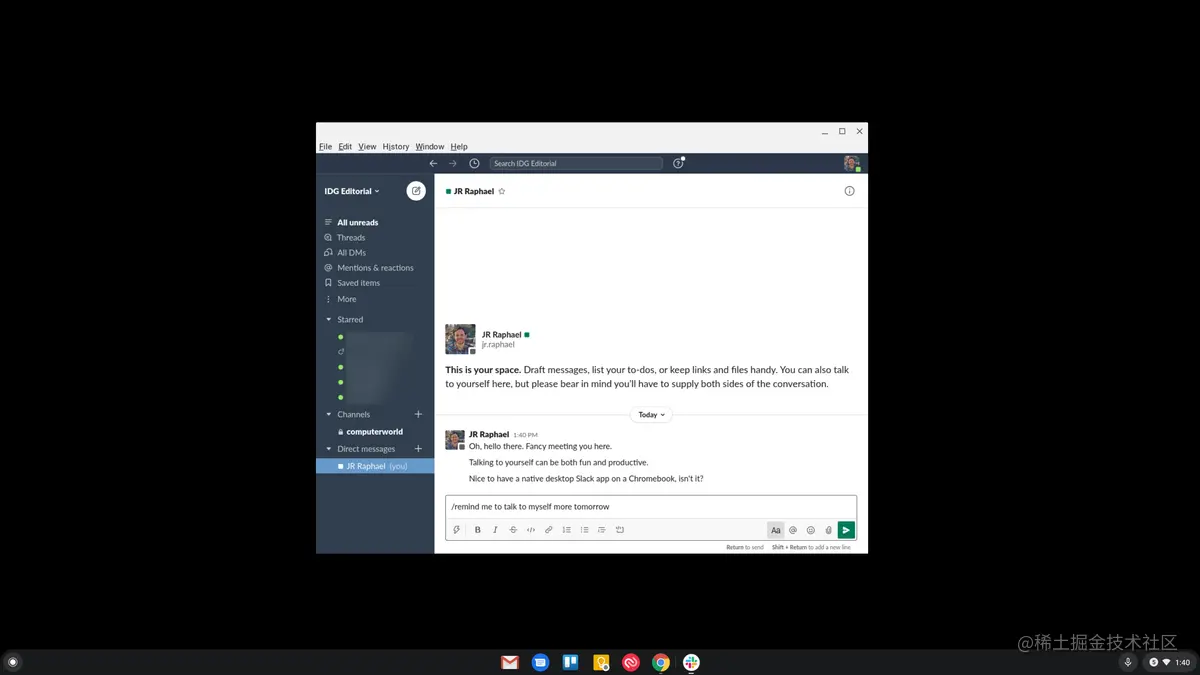1200x675 pixels.
Task: Collapse the Channels section
Action: pos(329,414)
